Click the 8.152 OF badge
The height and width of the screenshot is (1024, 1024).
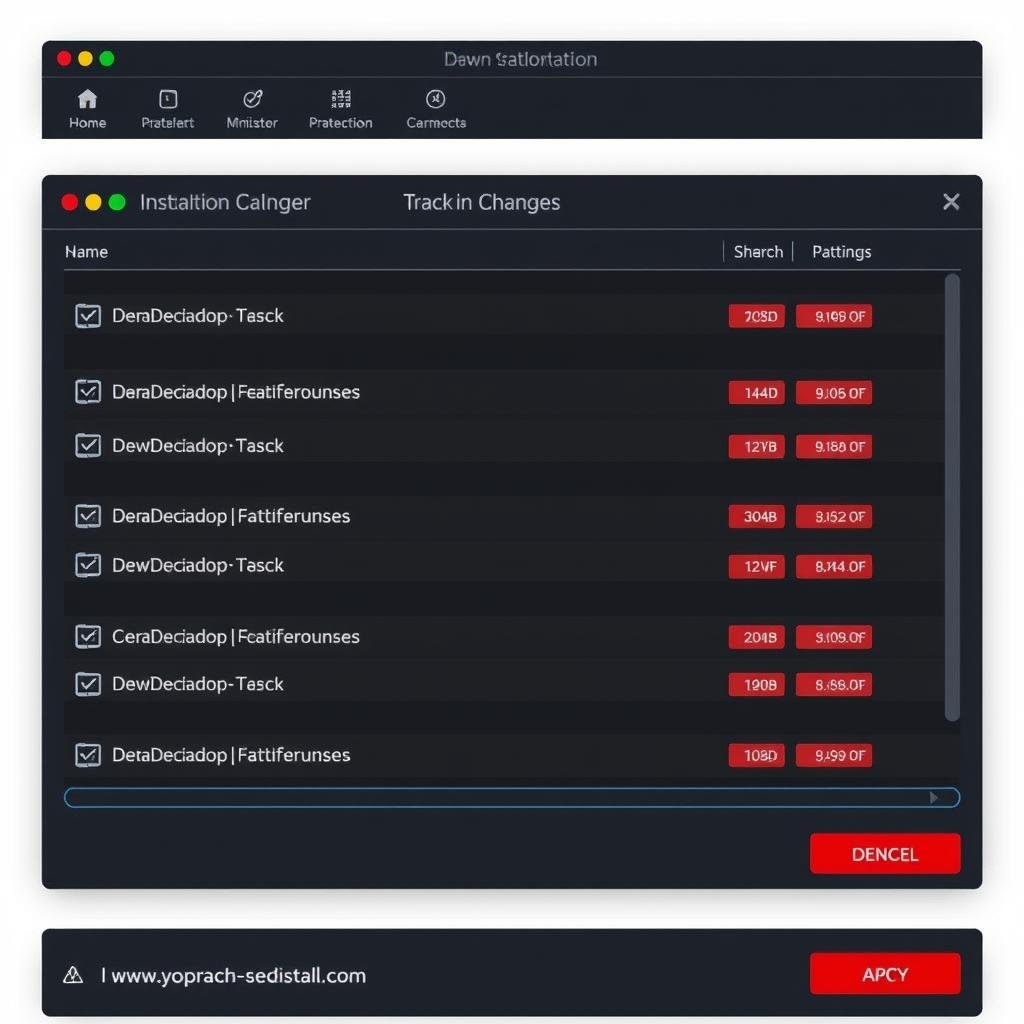(834, 517)
